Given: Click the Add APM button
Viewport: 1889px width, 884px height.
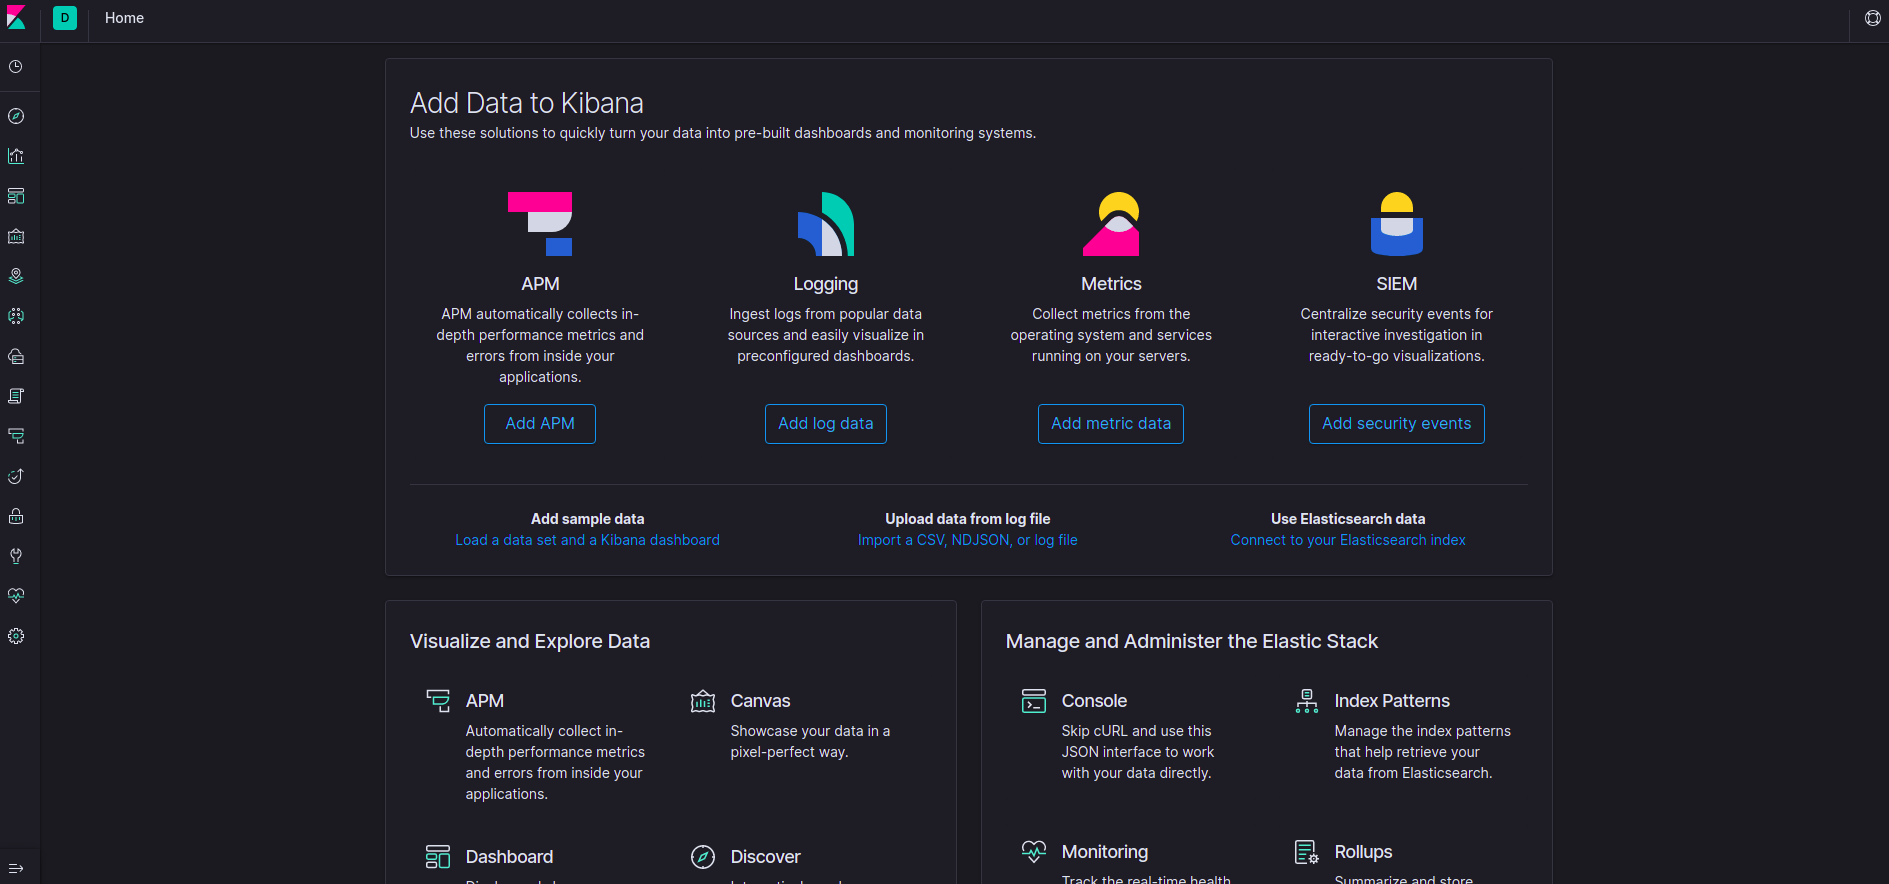Looking at the screenshot, I should click(540, 424).
